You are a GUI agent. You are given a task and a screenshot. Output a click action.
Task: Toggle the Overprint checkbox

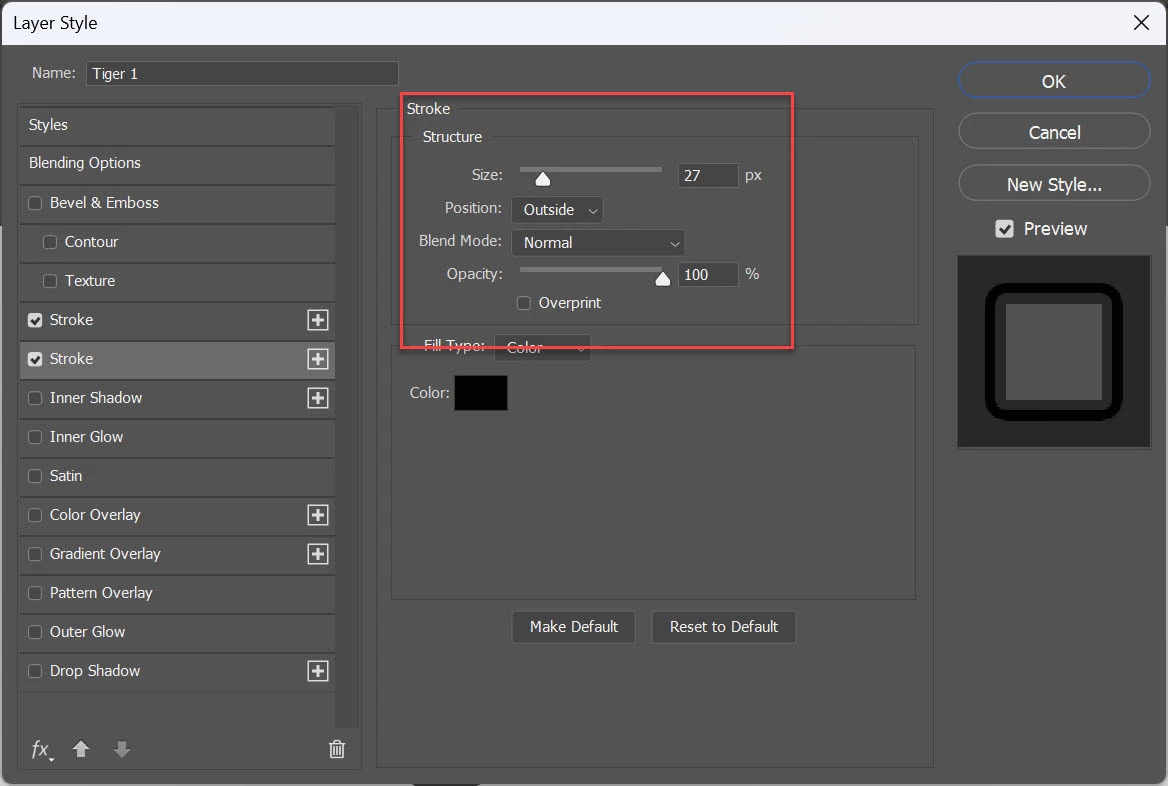[x=524, y=303]
